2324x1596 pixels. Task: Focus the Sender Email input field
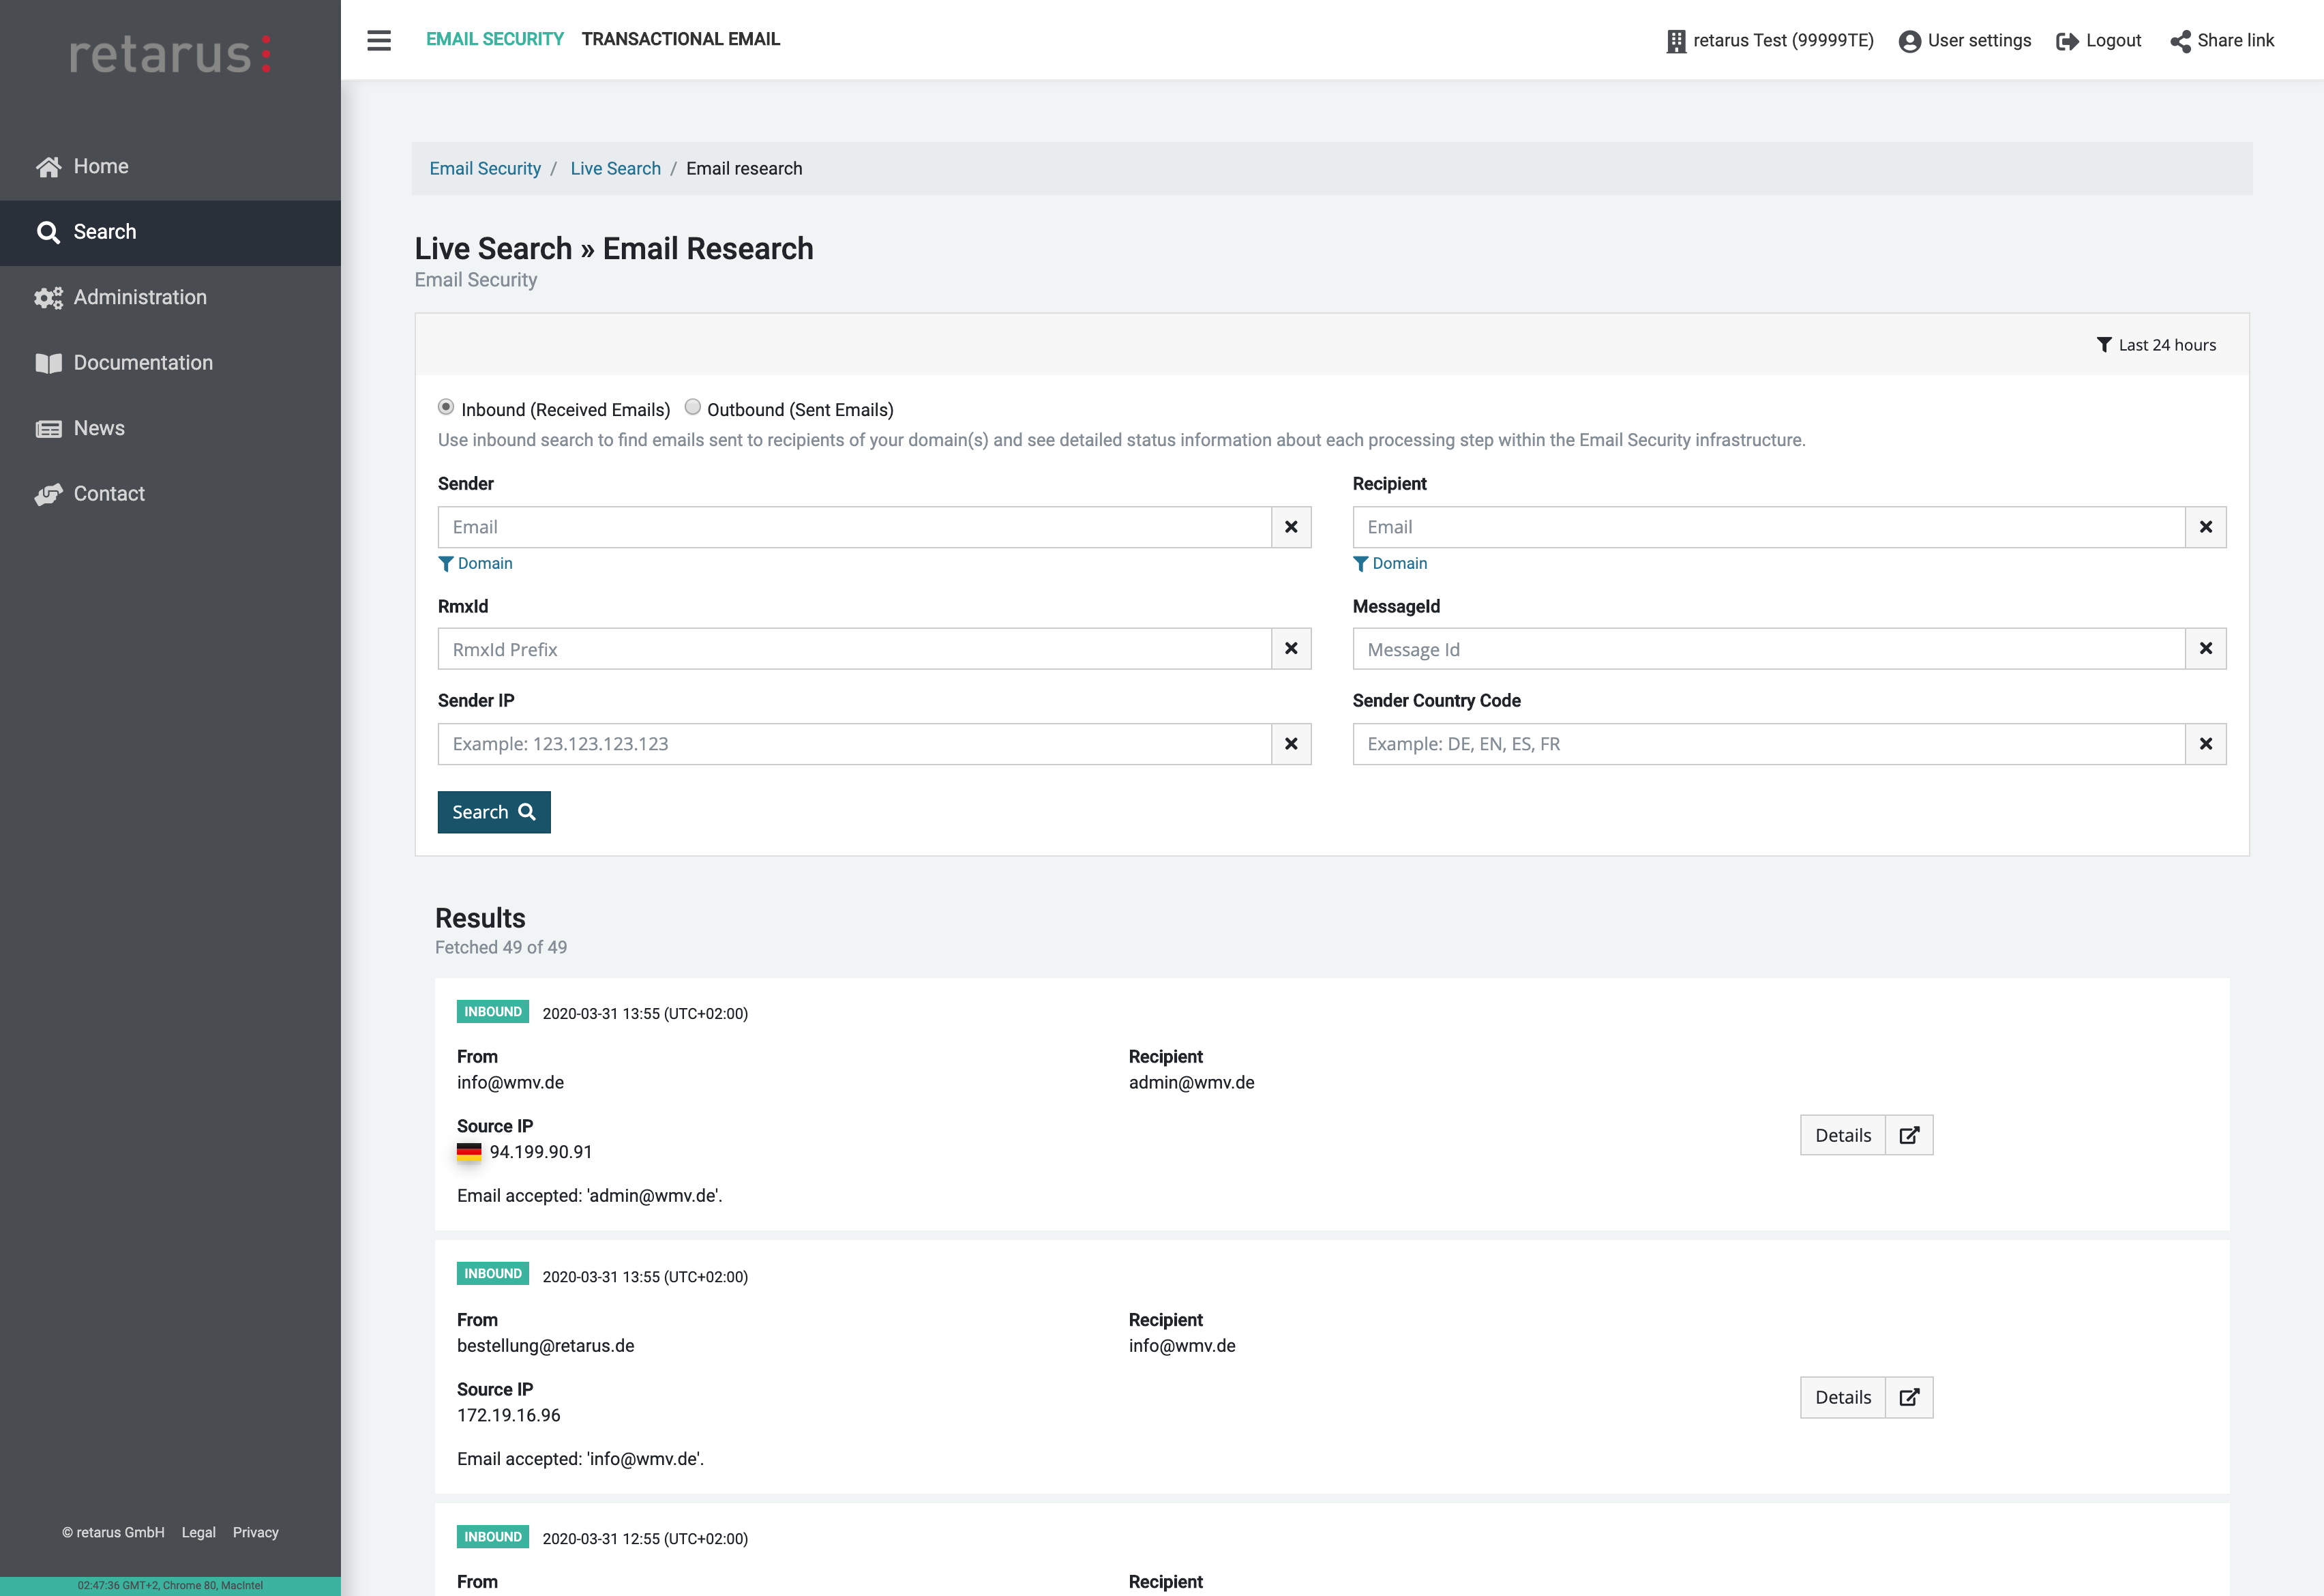click(x=854, y=527)
